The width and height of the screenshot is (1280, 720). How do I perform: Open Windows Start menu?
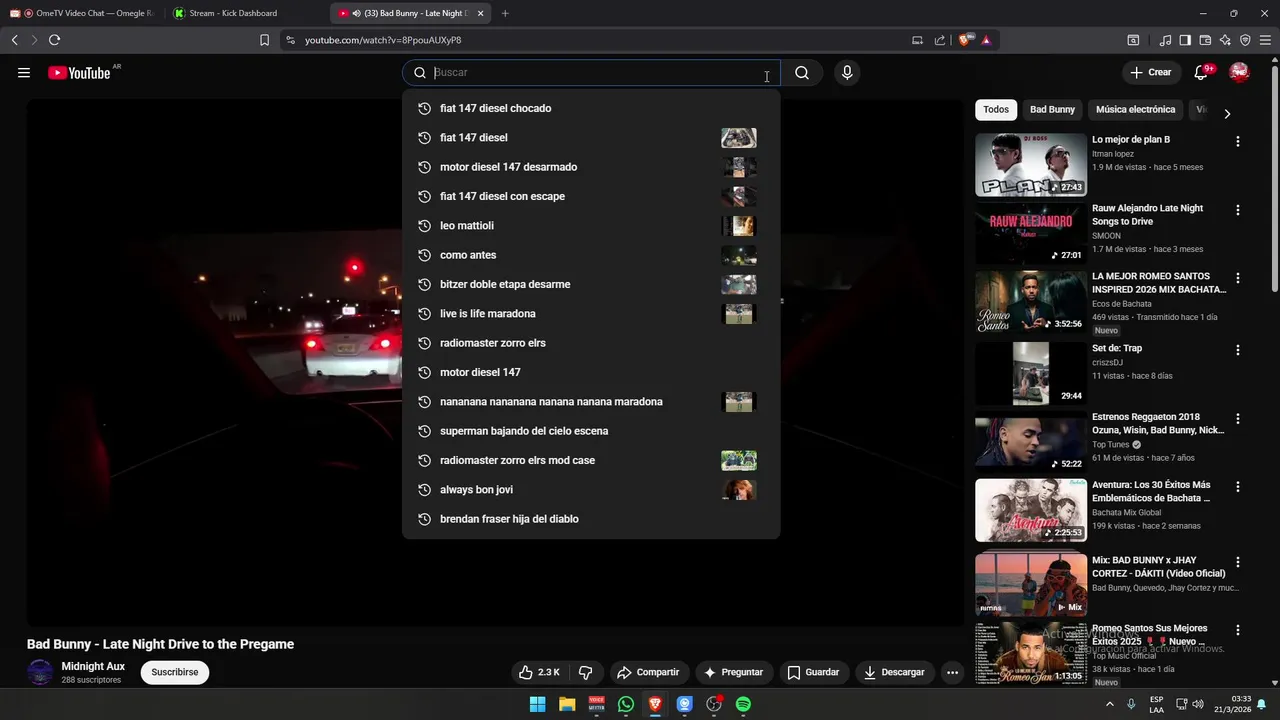(537, 704)
